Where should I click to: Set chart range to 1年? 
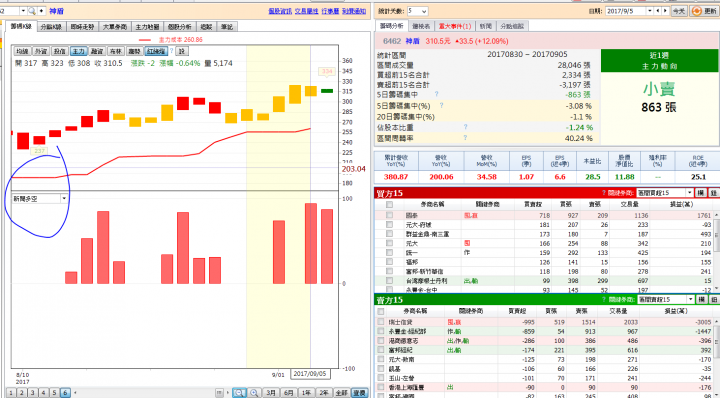306,393
